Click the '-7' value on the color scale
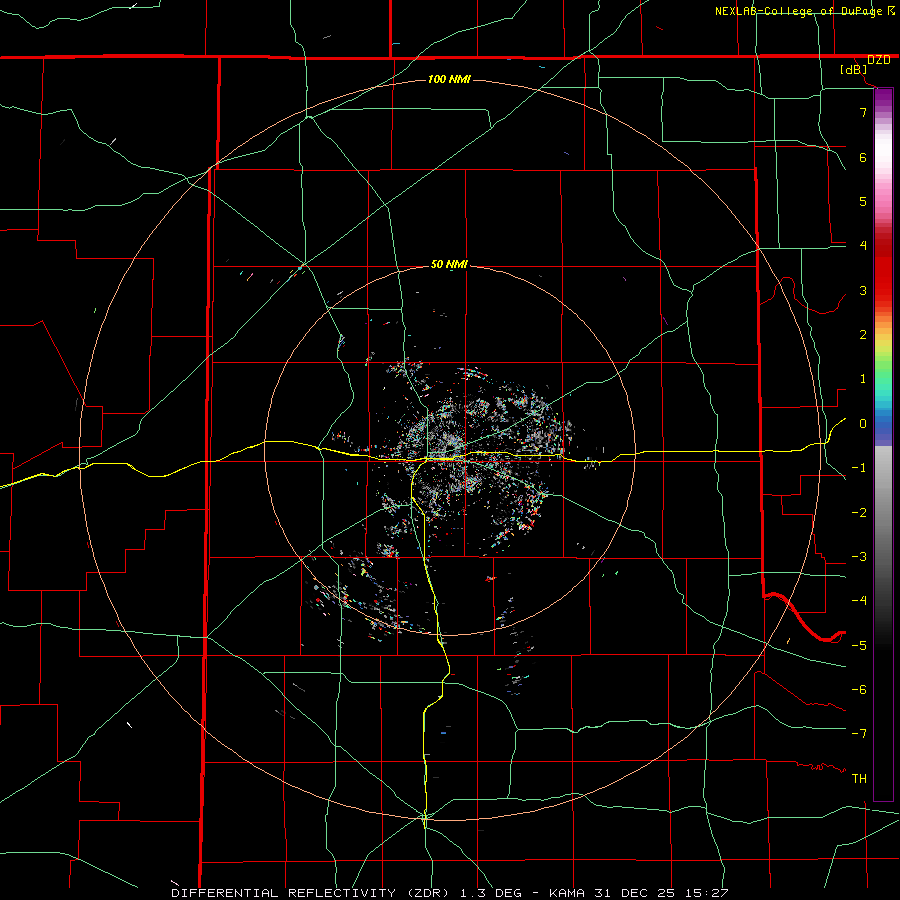900x900 pixels. coord(859,734)
